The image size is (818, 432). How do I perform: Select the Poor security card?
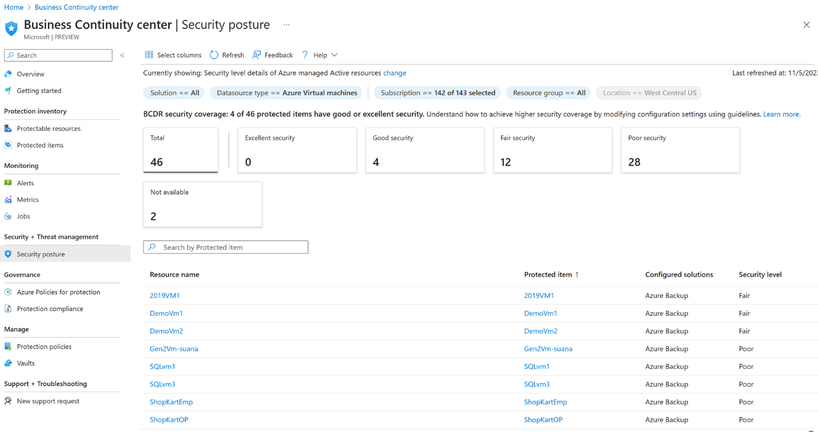tap(680, 150)
